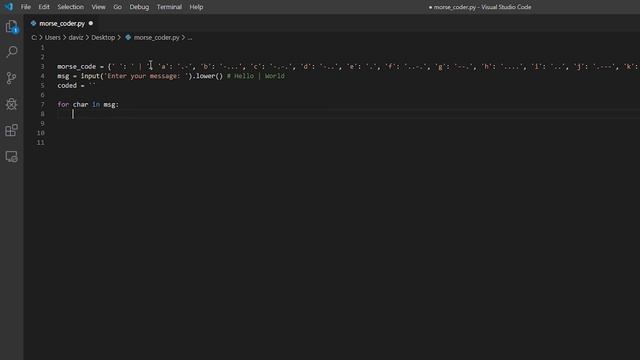This screenshot has height=360, width=640.
Task: Select the morse_coder.py editor tab
Action: click(62, 23)
